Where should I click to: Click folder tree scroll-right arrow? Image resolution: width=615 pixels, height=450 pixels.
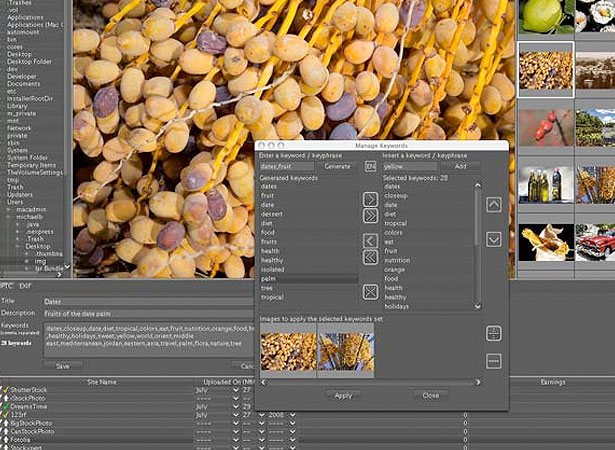pos(59,275)
